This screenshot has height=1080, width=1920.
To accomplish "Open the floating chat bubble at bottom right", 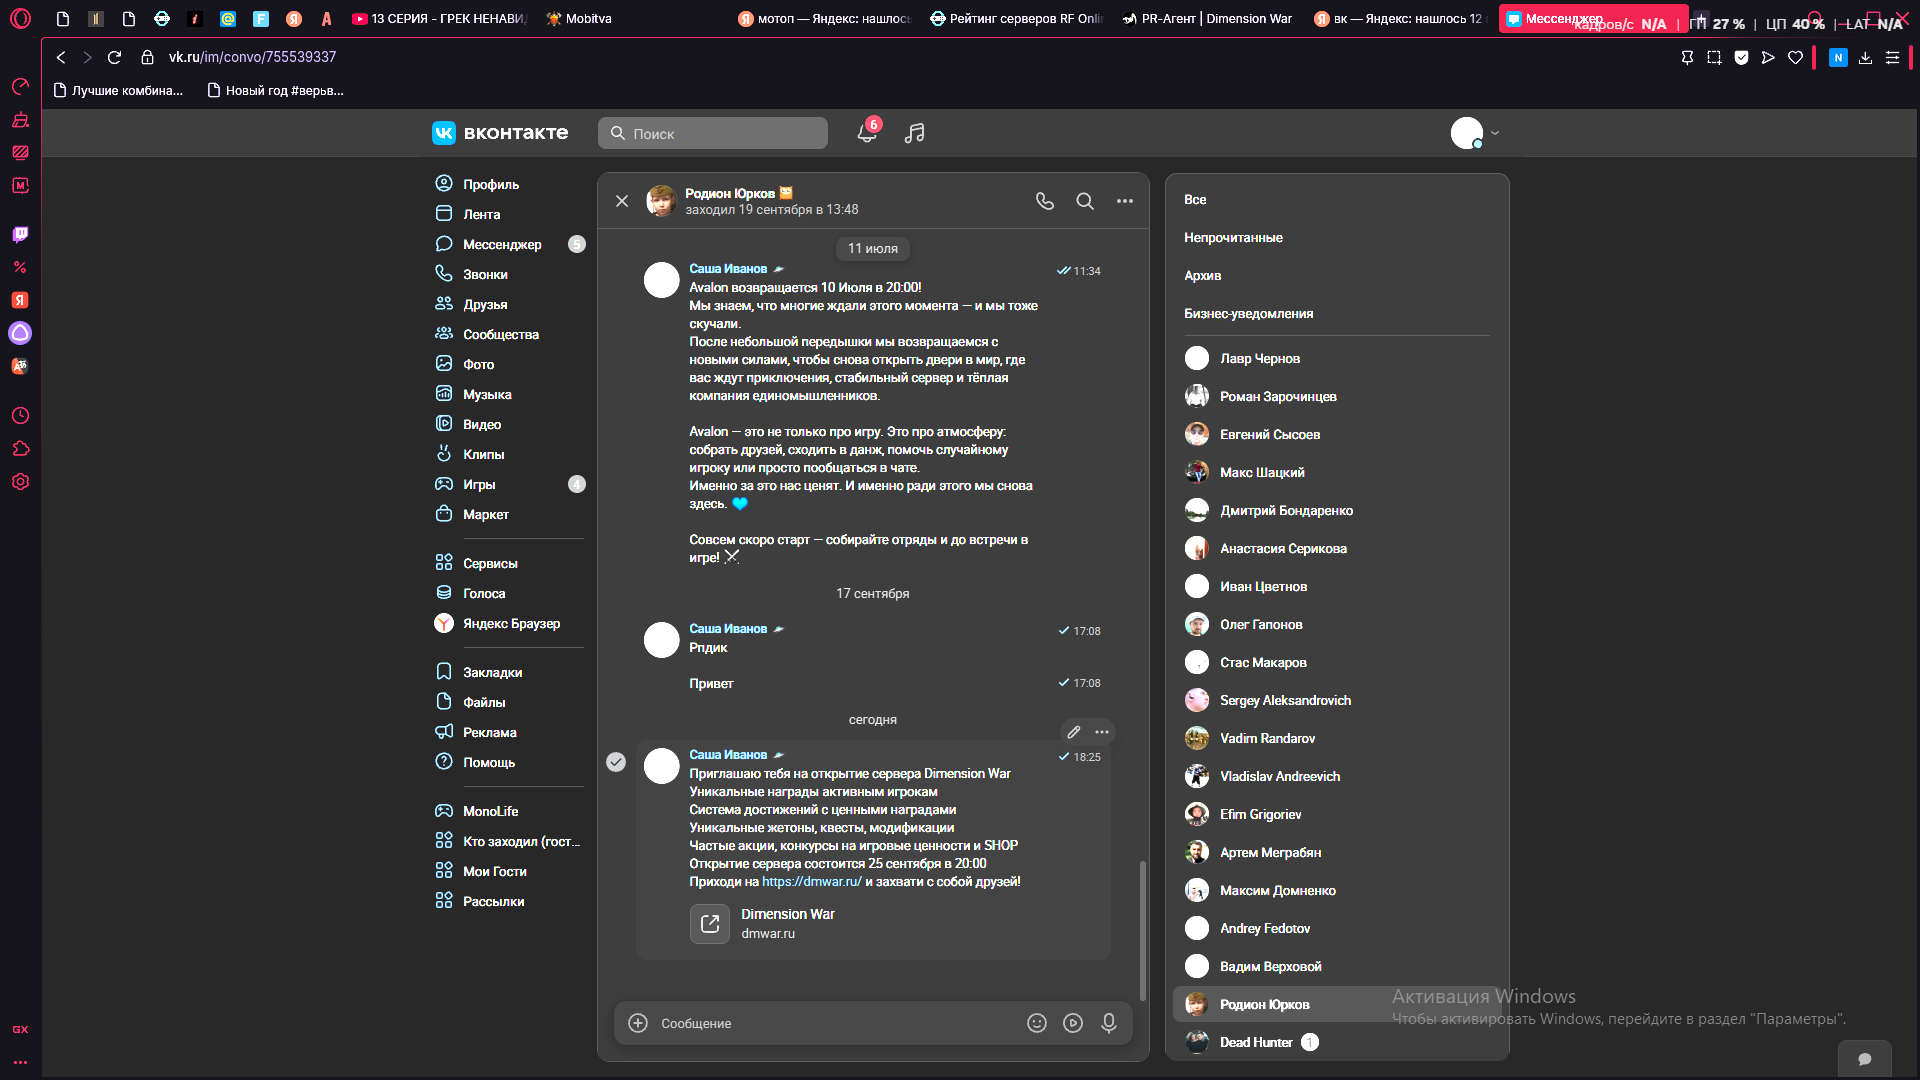I will (1865, 1059).
